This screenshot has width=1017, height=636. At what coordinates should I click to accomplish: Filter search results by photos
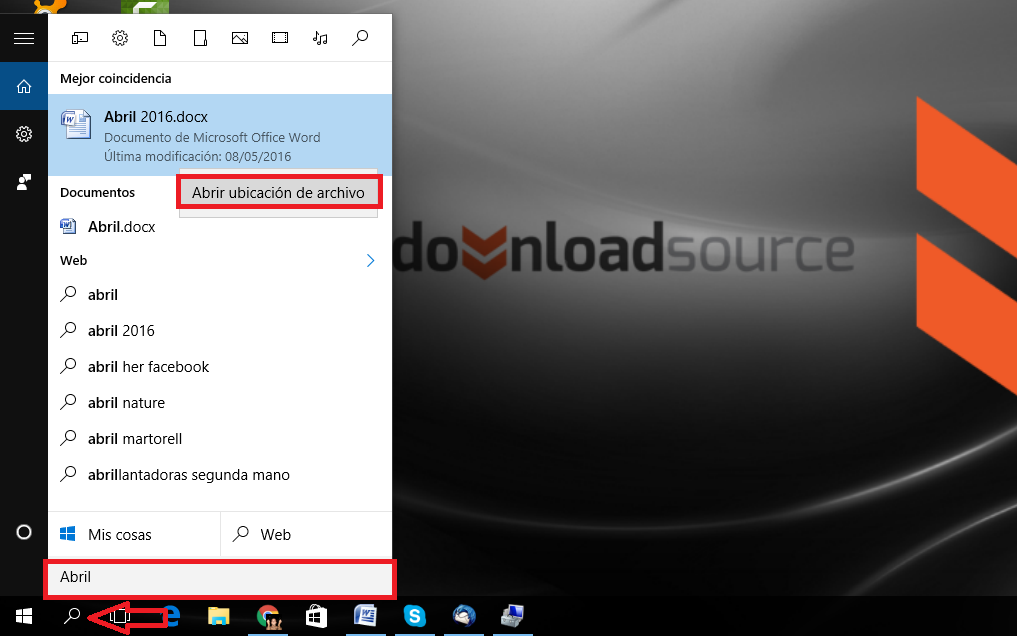coord(240,38)
